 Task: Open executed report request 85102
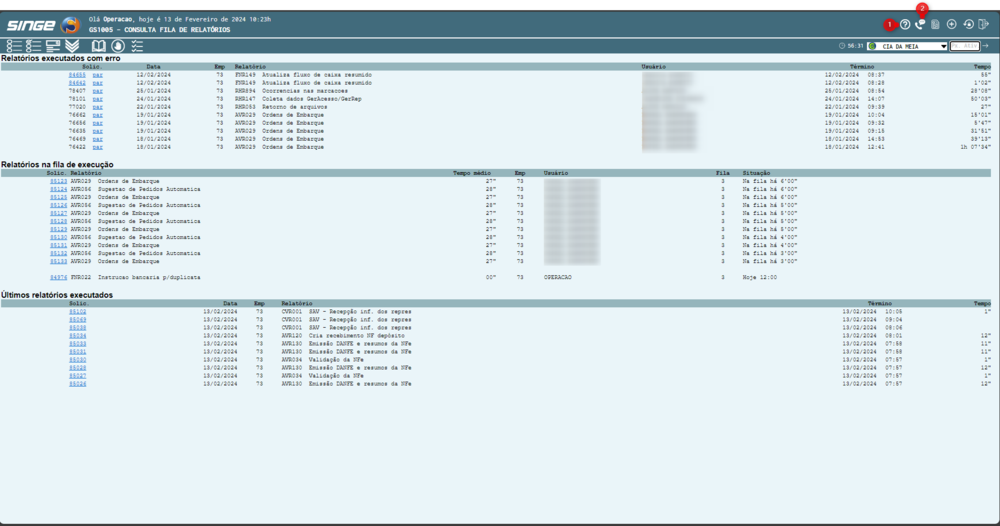[77, 311]
